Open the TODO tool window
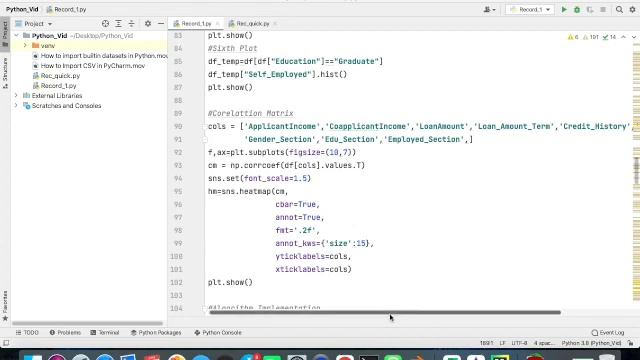This screenshot has height=360, width=640. tap(27, 333)
